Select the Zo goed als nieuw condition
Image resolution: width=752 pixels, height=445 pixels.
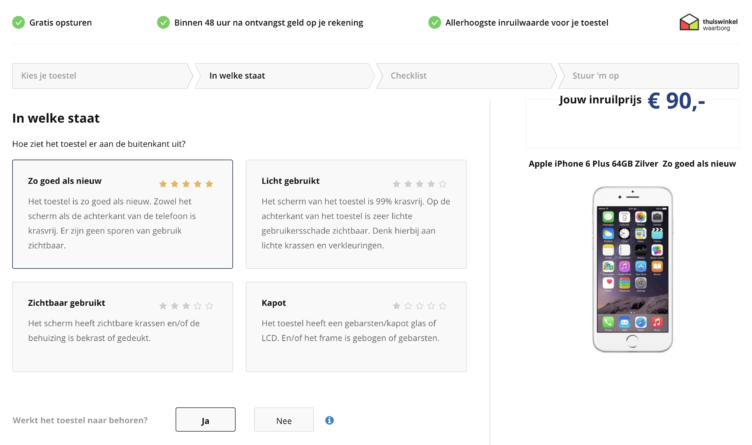(122, 214)
